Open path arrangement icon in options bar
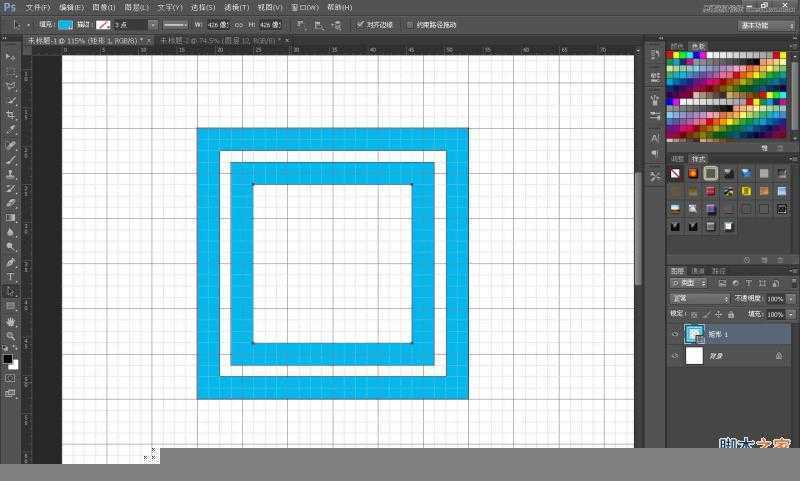Viewport: 800px width, 481px height. point(336,24)
